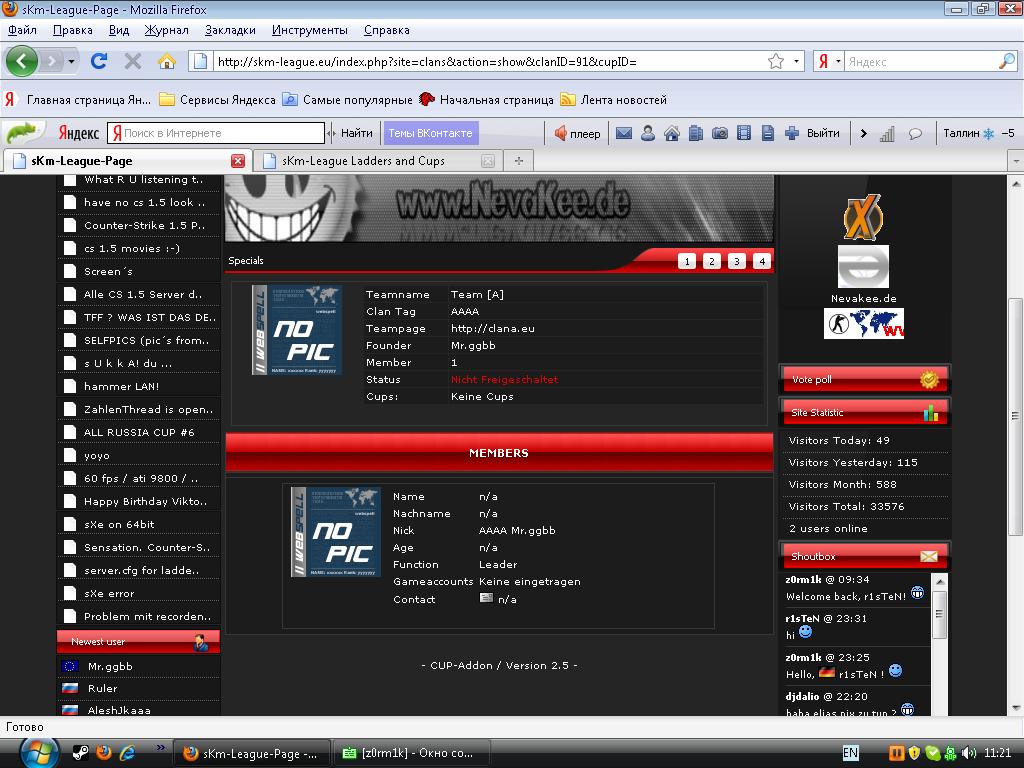Click the Vote poll badge icon
The image size is (1024, 768).
coord(929,379)
